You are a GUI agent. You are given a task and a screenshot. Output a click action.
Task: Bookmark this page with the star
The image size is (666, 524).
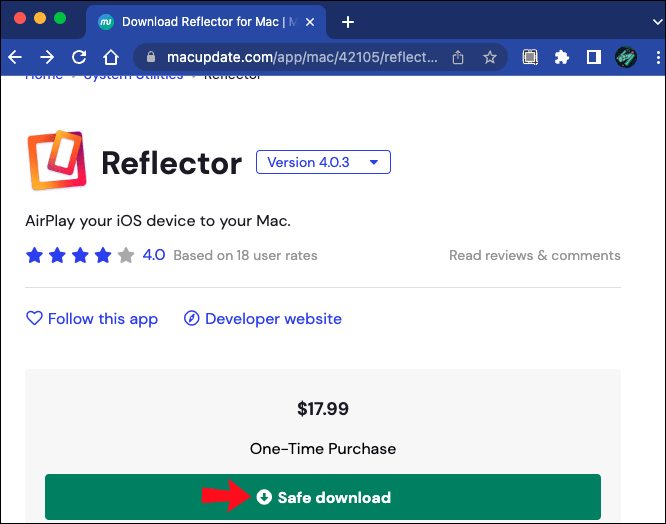pos(490,57)
